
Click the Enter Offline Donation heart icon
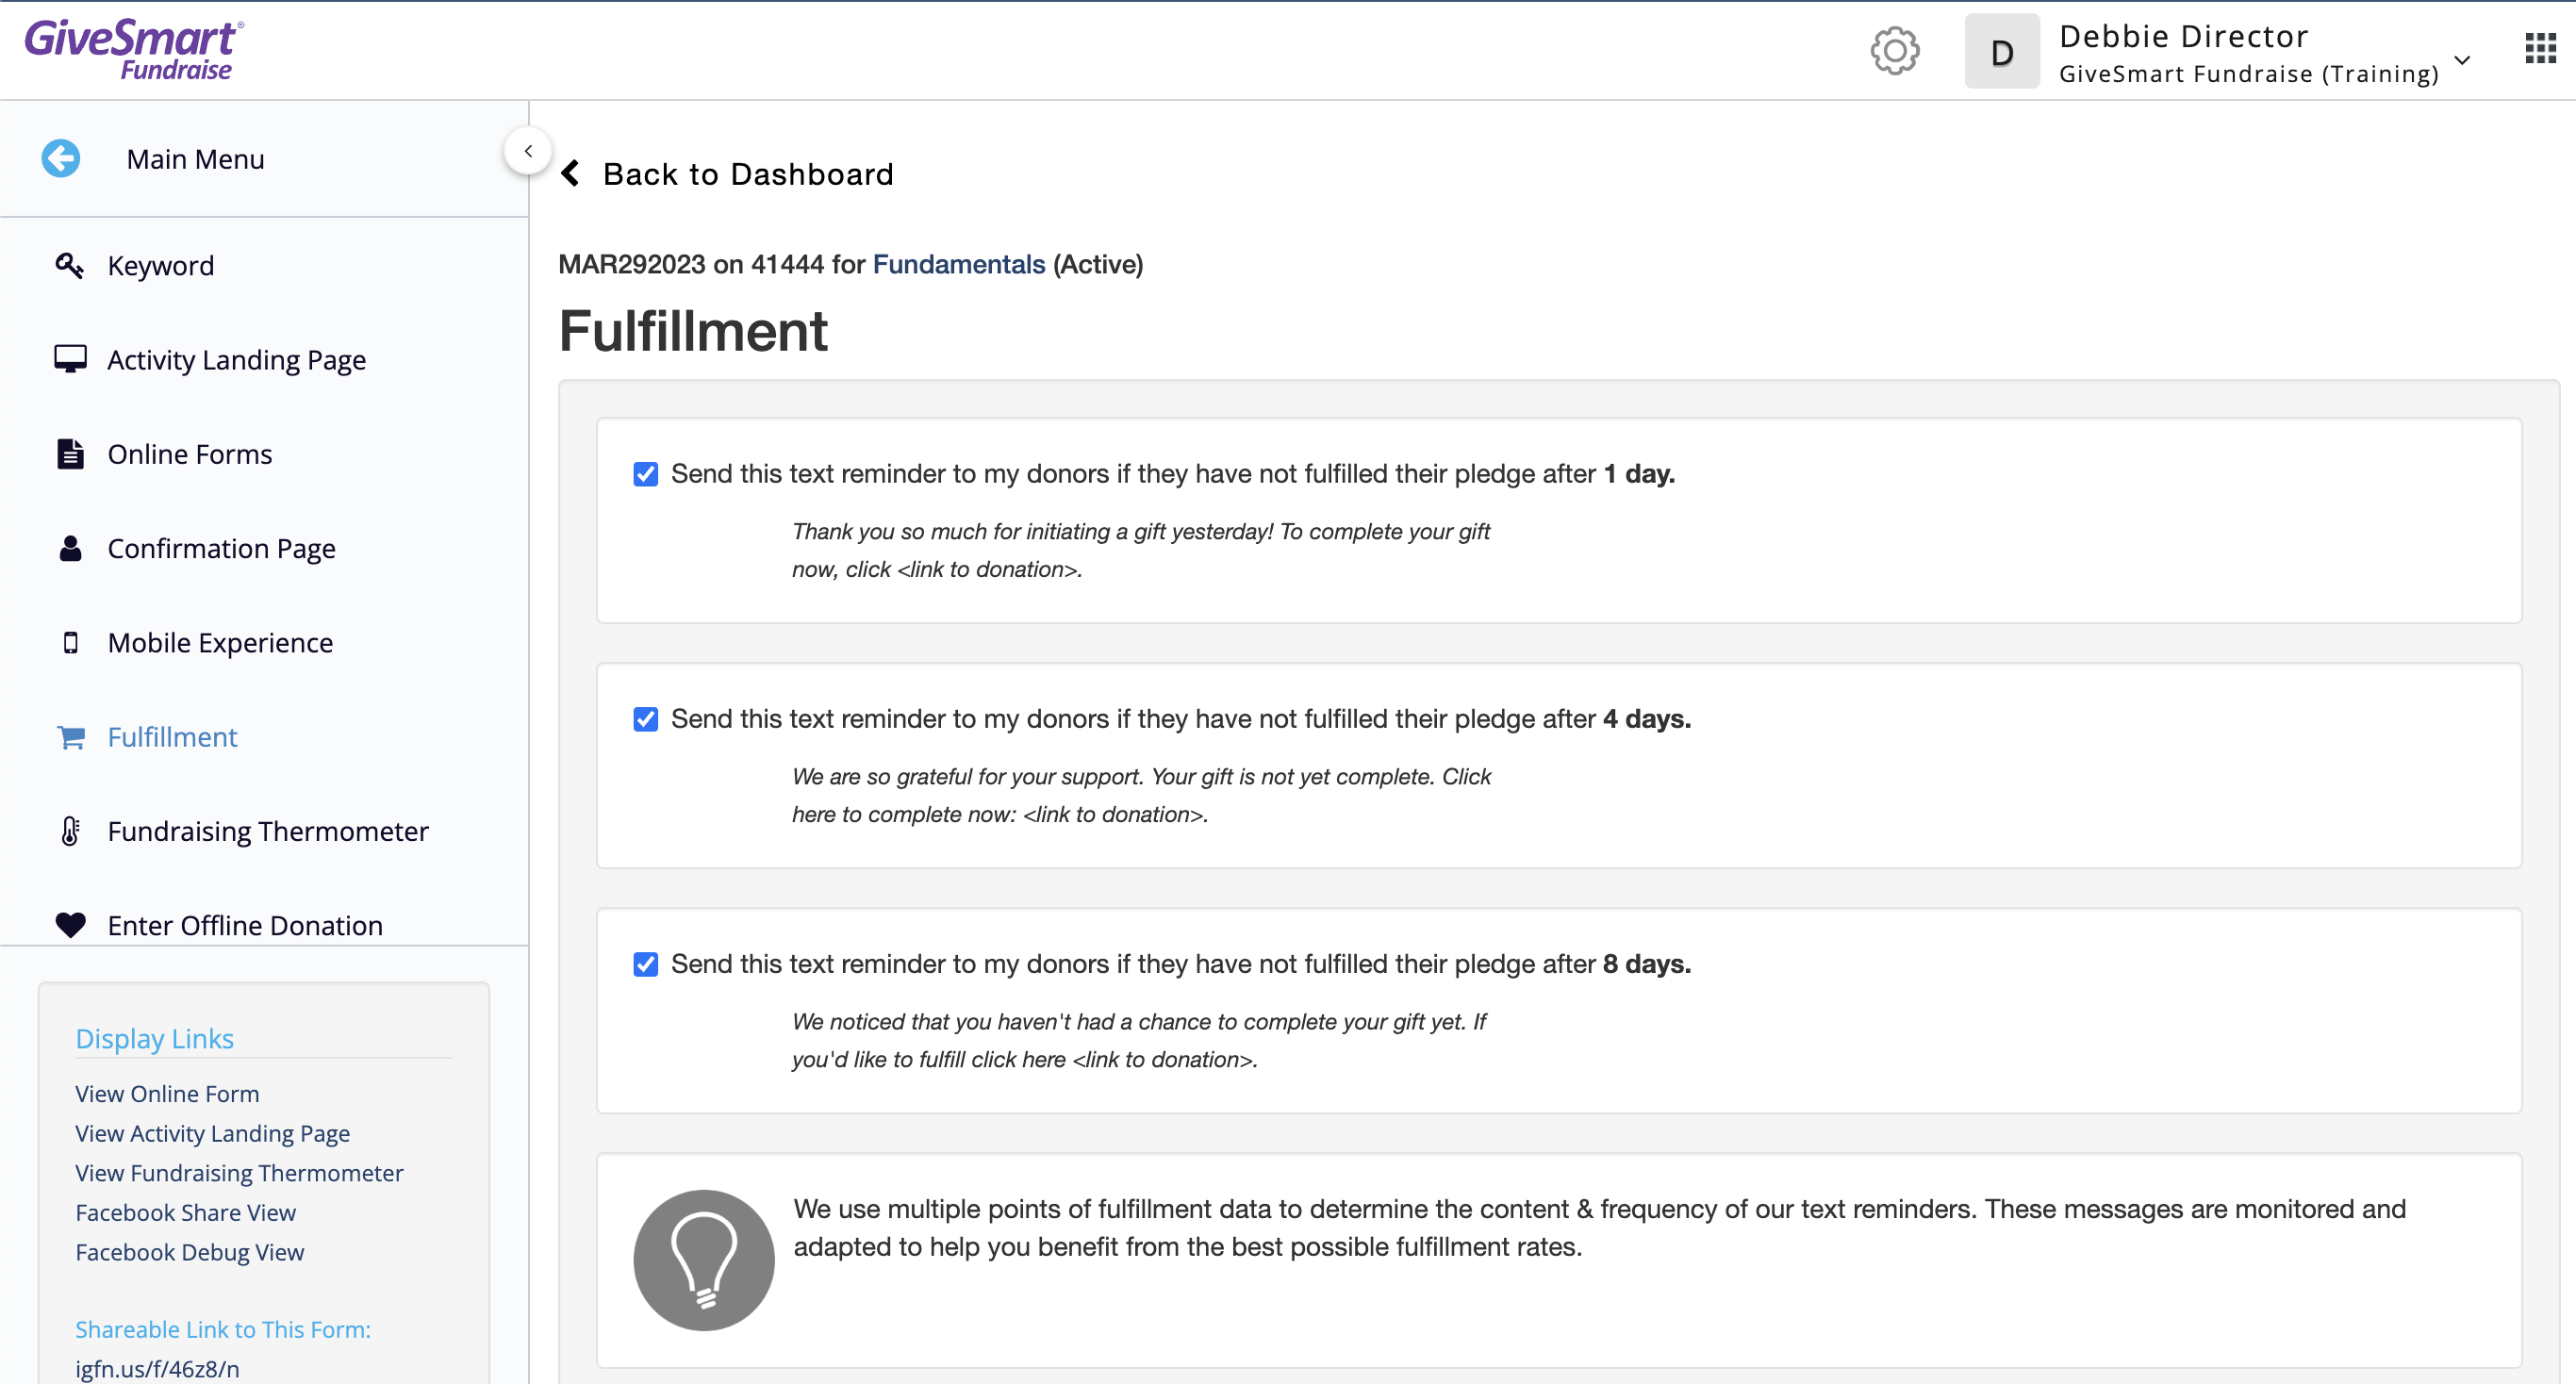click(x=70, y=925)
